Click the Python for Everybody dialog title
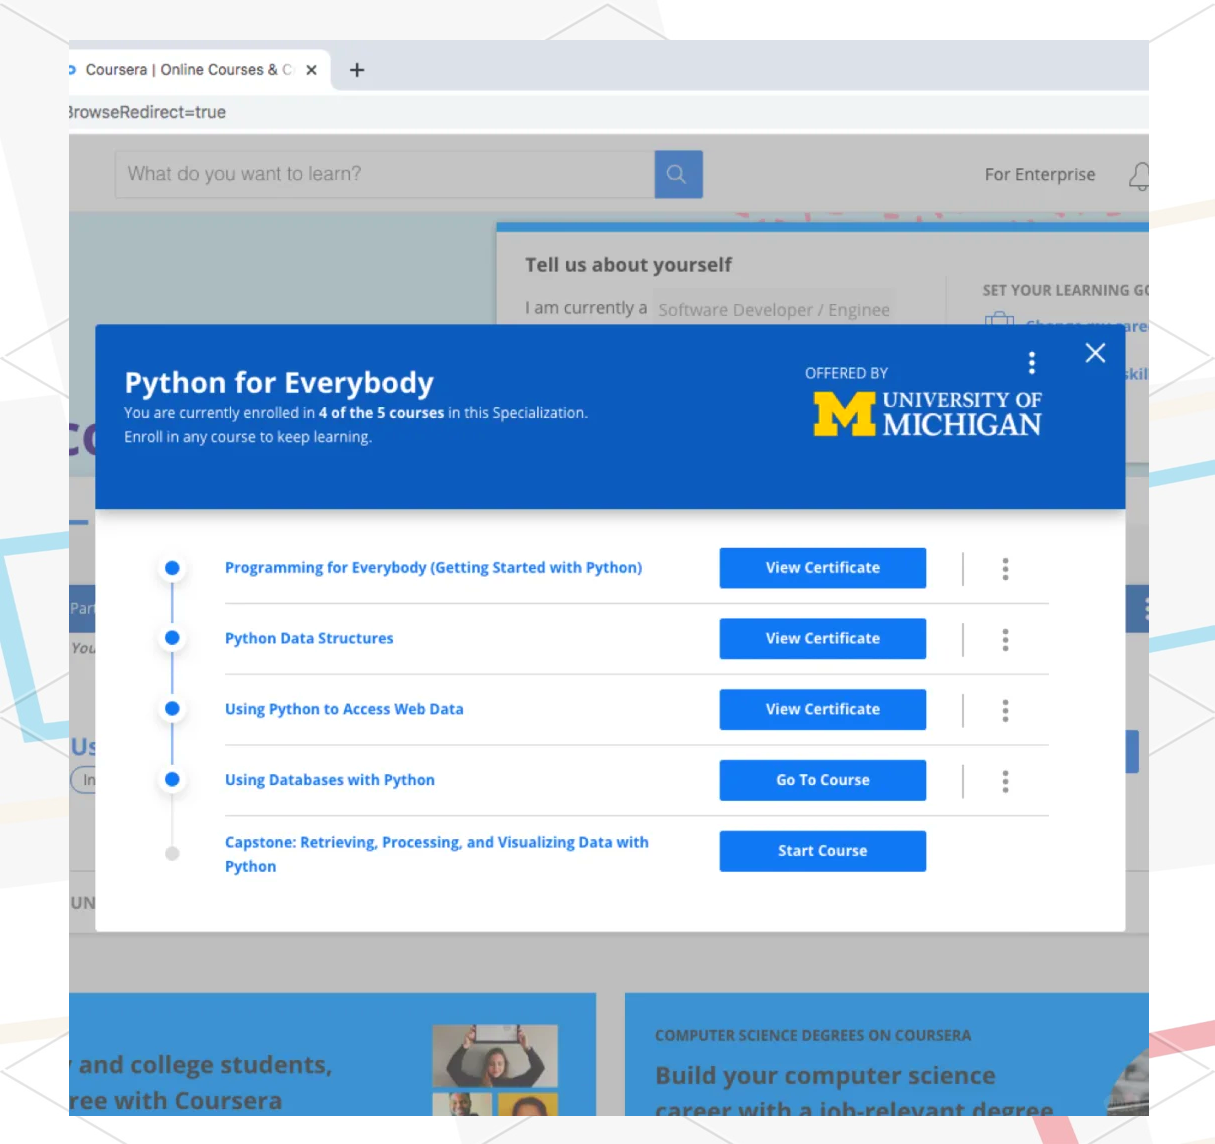Viewport: 1215px width, 1144px height. 279,383
